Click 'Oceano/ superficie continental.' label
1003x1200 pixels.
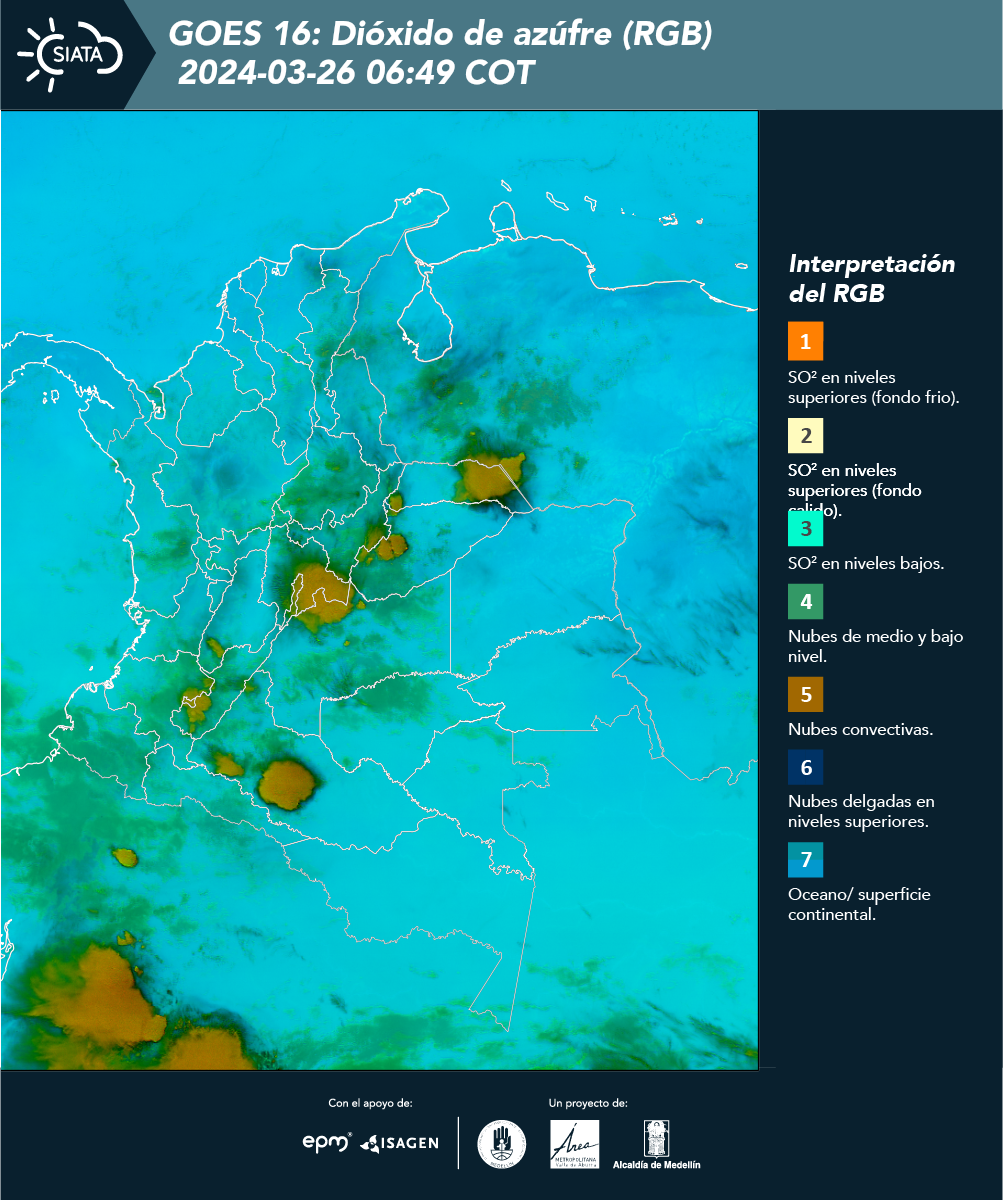(859, 904)
